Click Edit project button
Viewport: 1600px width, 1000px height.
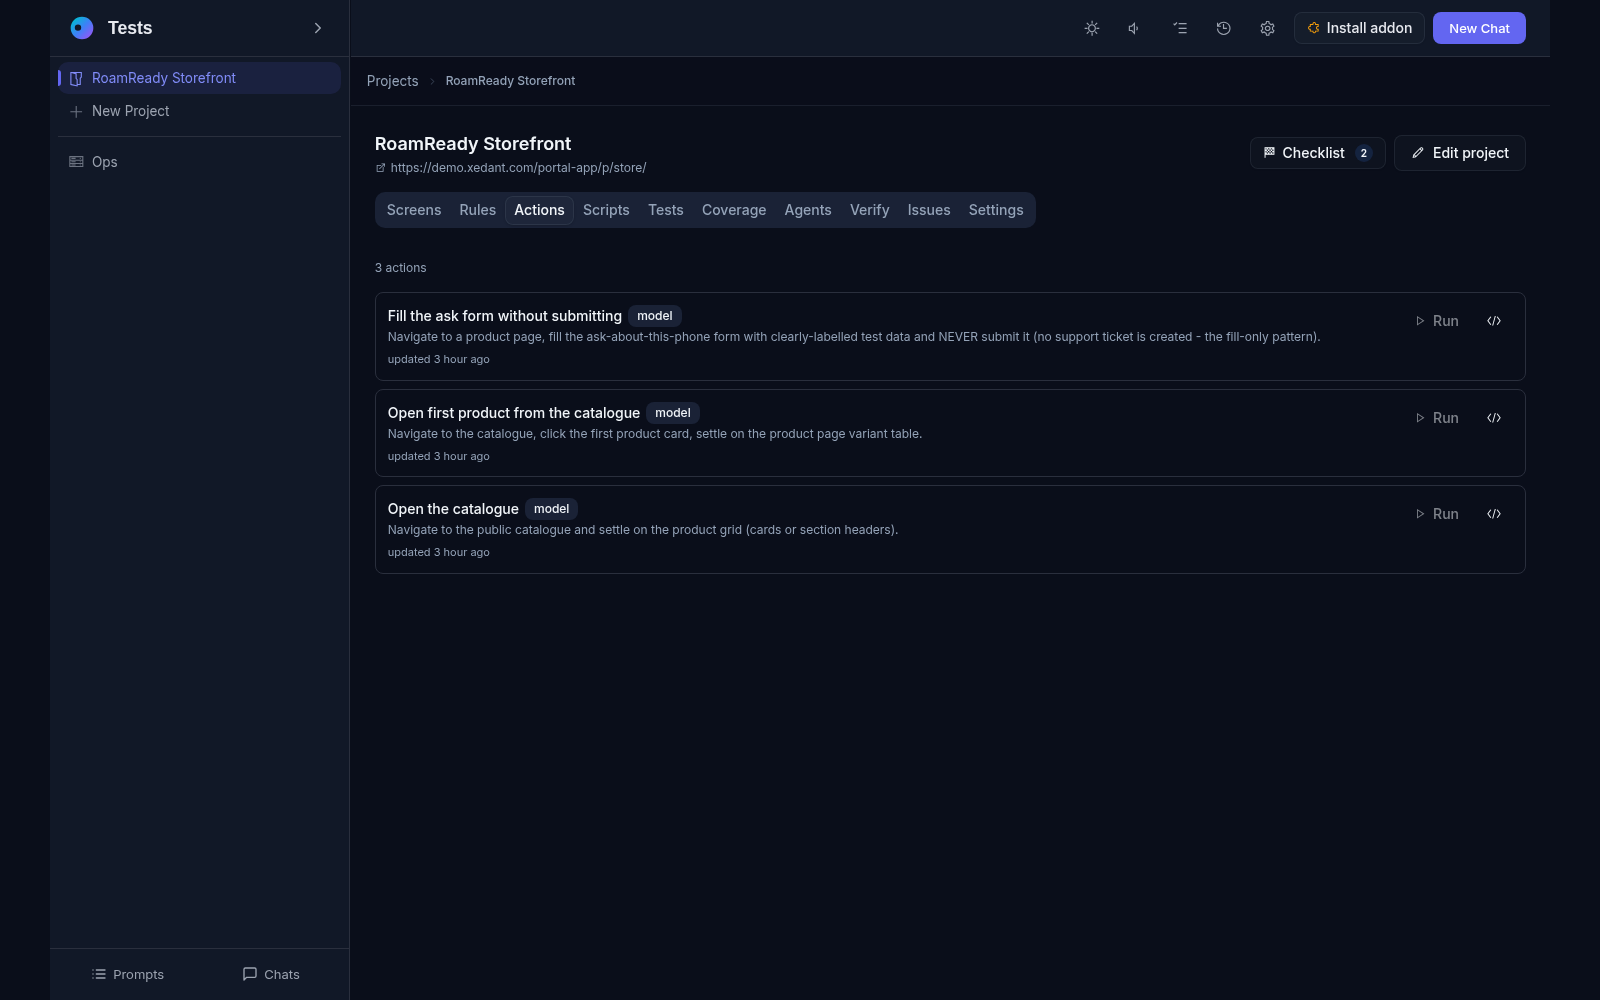coord(1459,153)
